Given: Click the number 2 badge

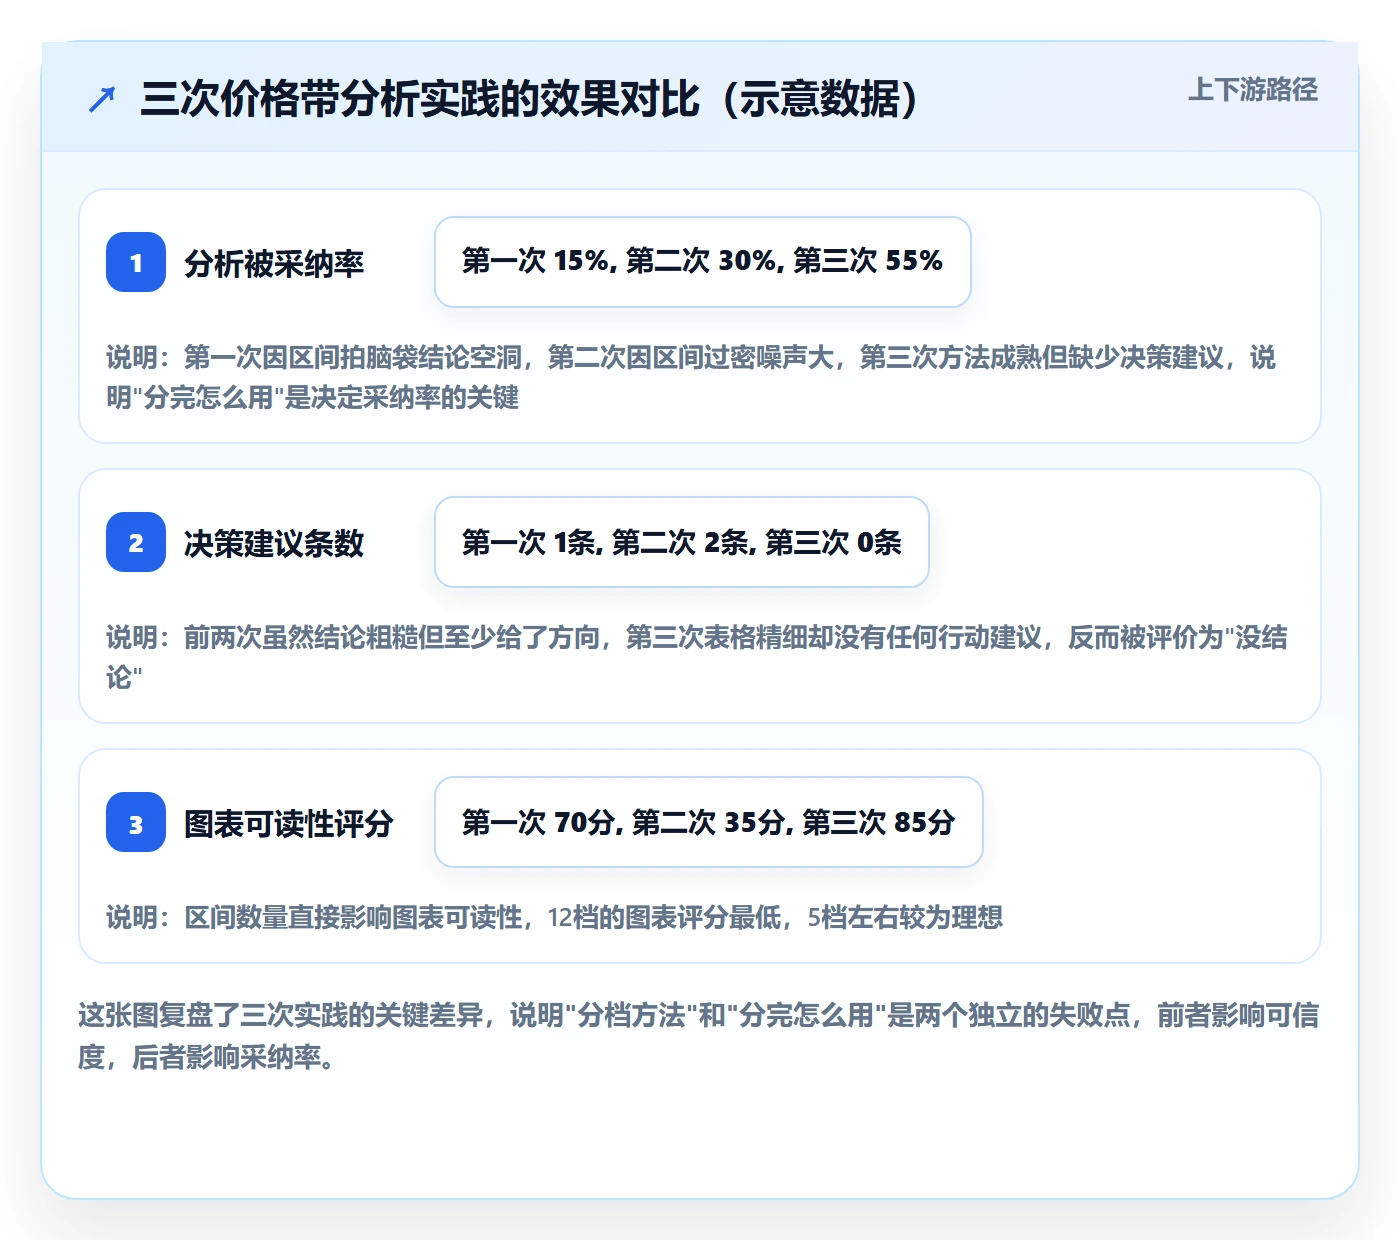Looking at the screenshot, I should (136, 542).
